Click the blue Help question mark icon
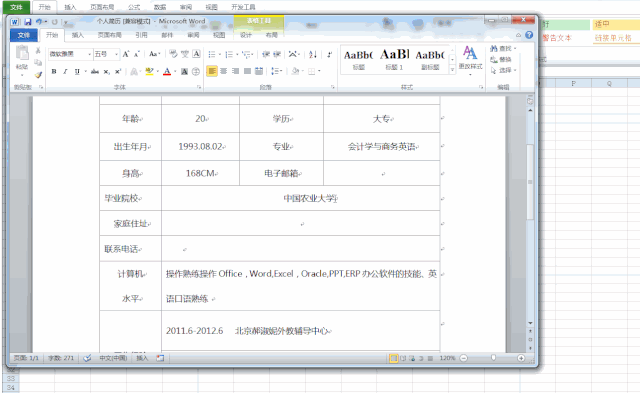Image resolution: width=640 pixels, height=393 pixels. [529, 35]
